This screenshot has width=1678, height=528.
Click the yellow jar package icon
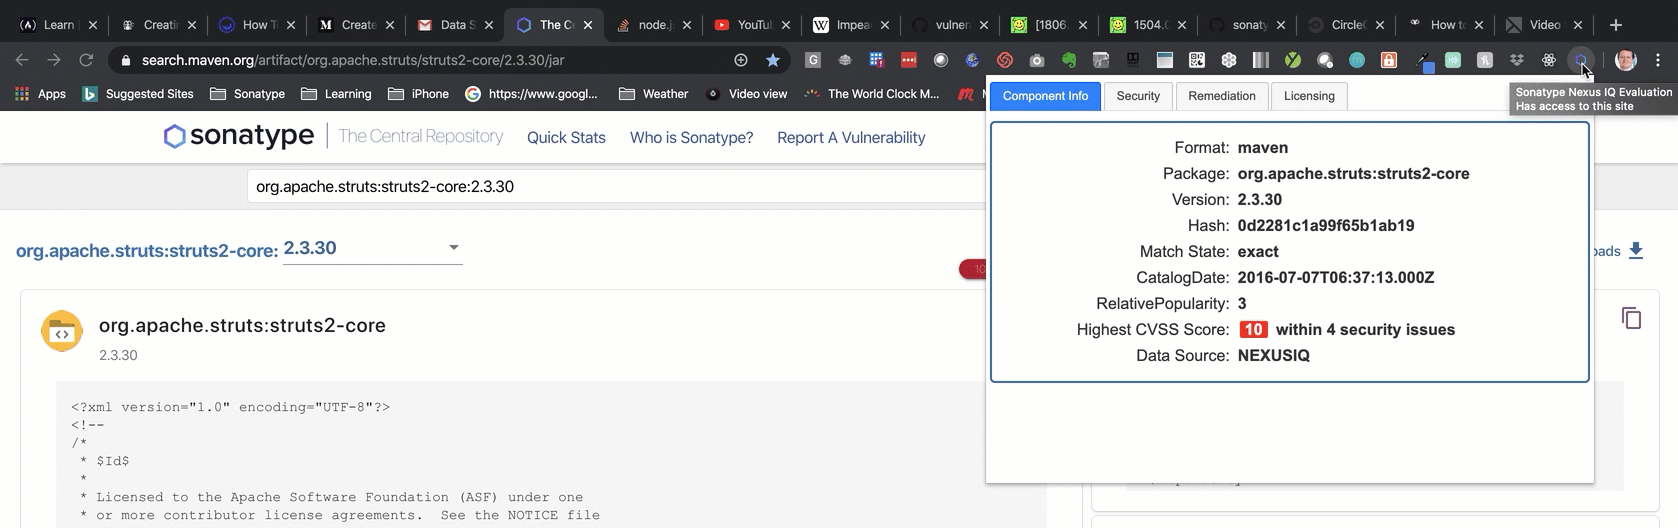coord(62,331)
